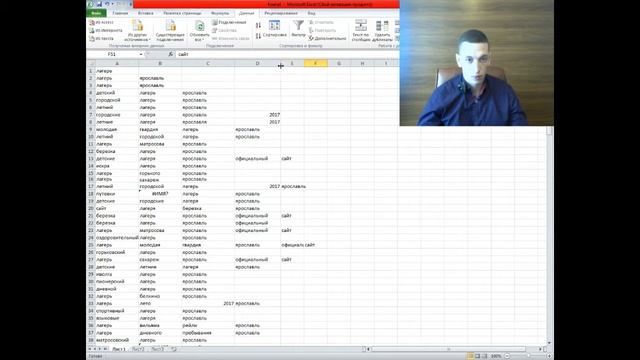
Task: Click the horizontal scrollbar thumb
Action: (448, 349)
